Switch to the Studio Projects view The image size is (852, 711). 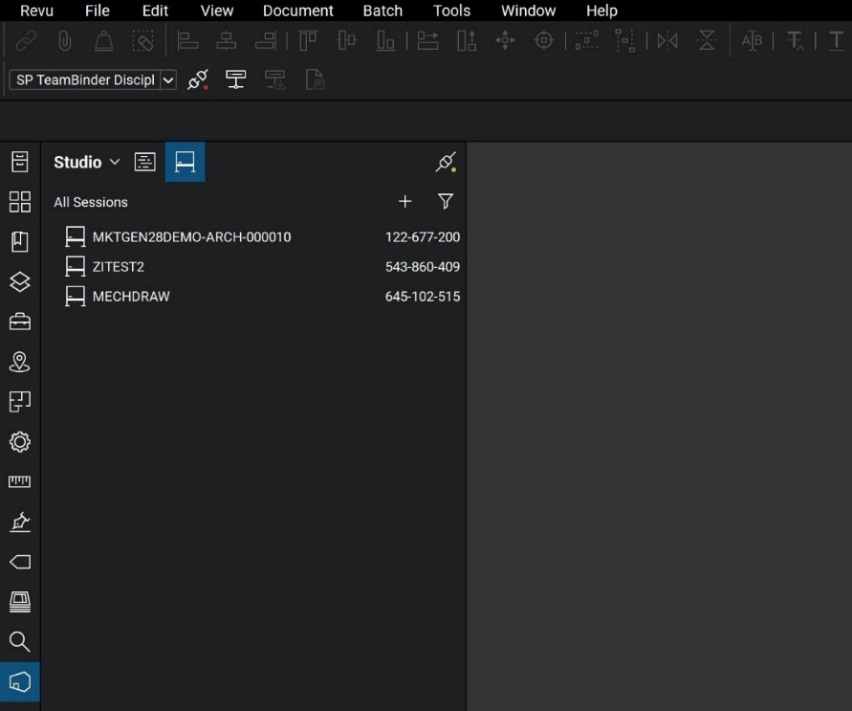click(145, 162)
